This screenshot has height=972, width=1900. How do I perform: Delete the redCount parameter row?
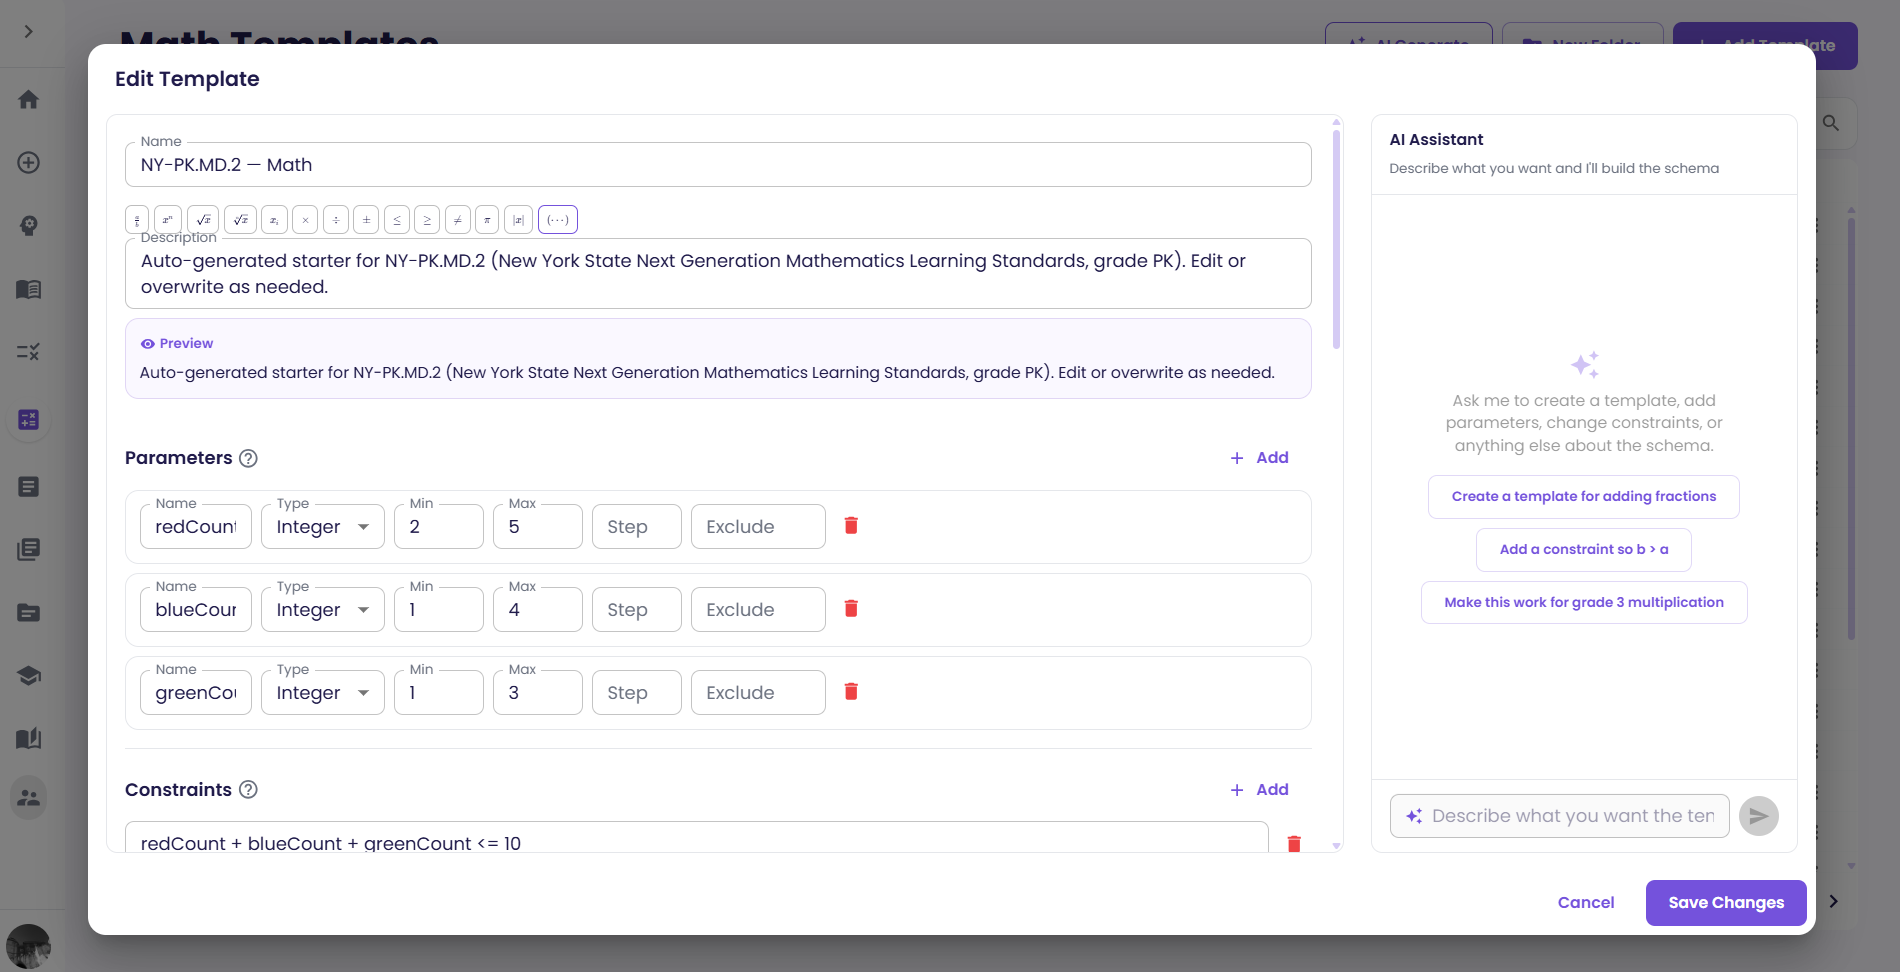[851, 526]
